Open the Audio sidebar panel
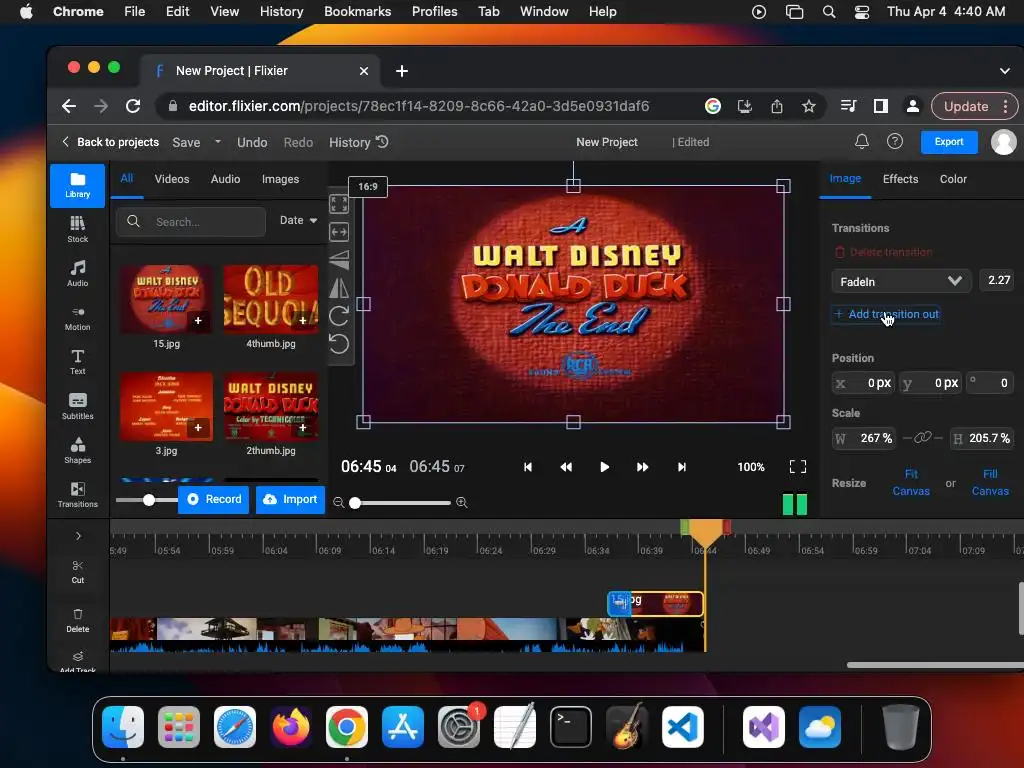Viewport: 1024px width, 768px height. (x=77, y=274)
